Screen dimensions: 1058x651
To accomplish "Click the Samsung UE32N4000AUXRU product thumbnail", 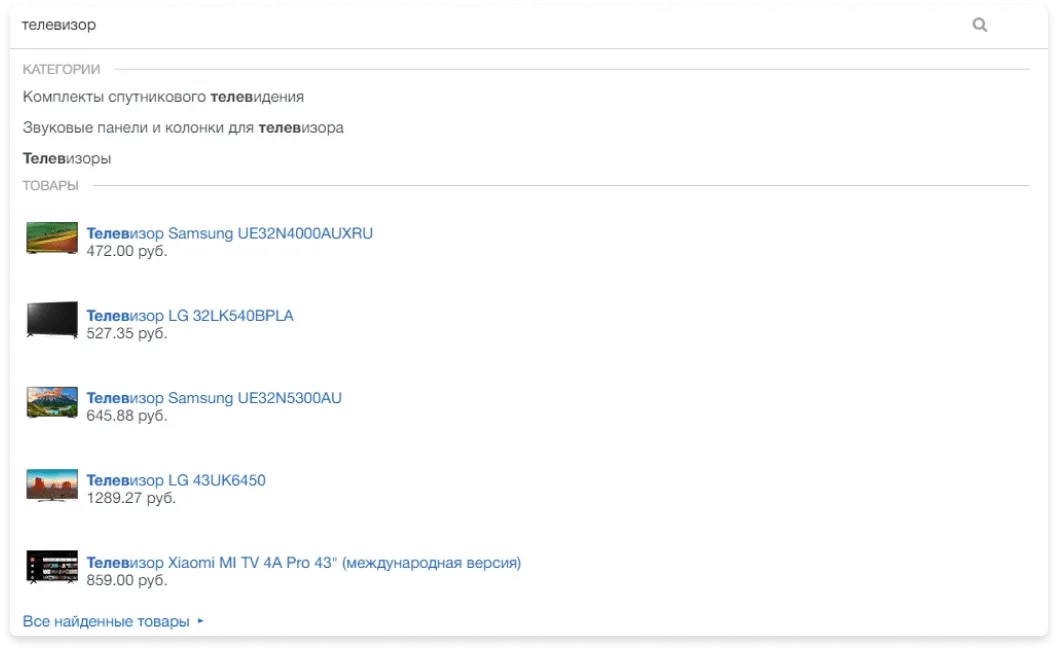I will point(52,237).
